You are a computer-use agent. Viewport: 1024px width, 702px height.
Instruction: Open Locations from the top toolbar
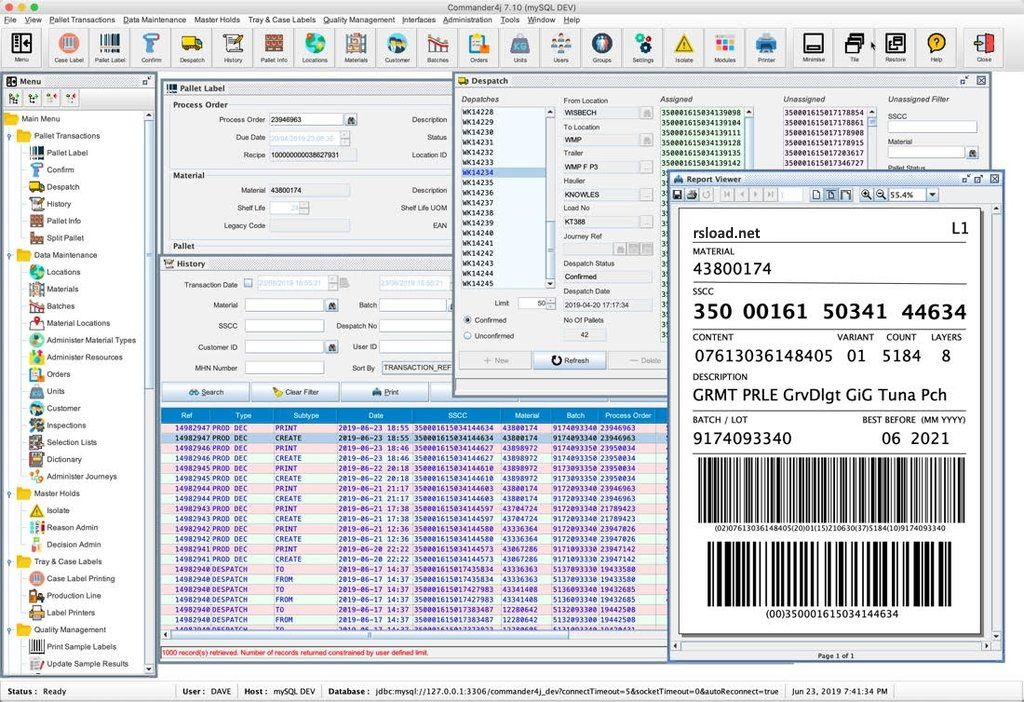coord(314,46)
